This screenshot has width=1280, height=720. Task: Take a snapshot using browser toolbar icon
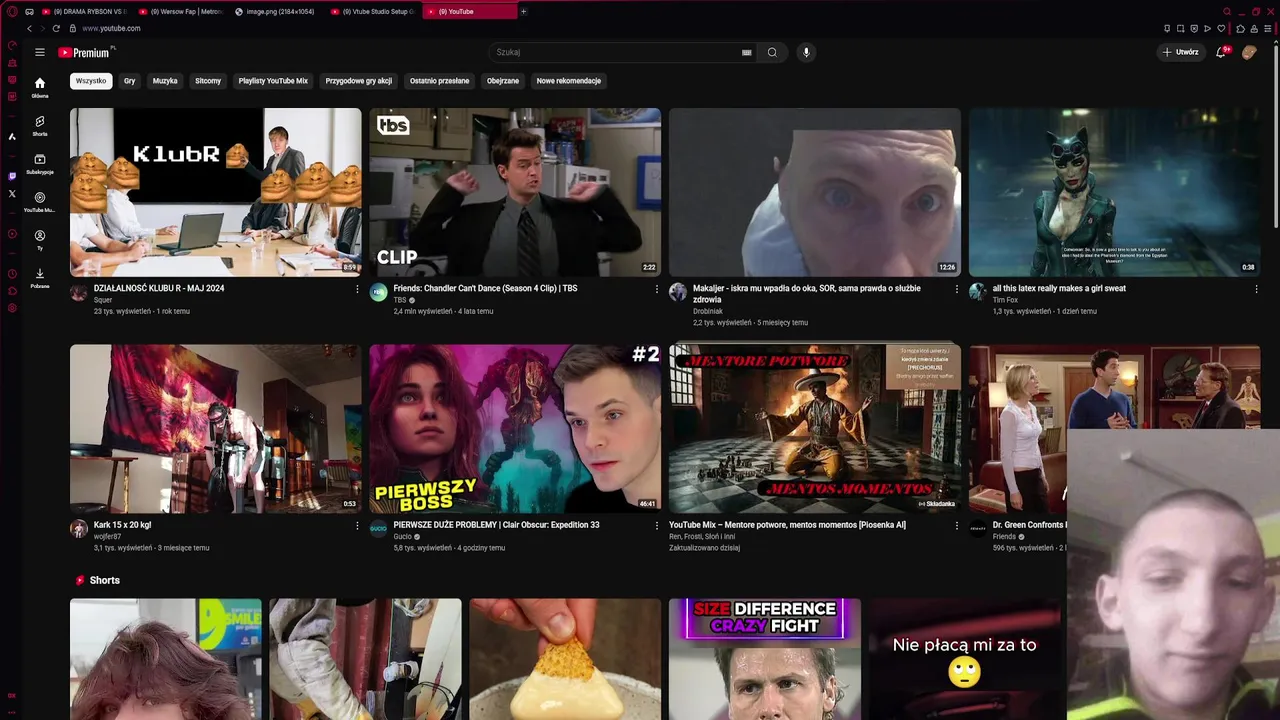click(x=1180, y=28)
